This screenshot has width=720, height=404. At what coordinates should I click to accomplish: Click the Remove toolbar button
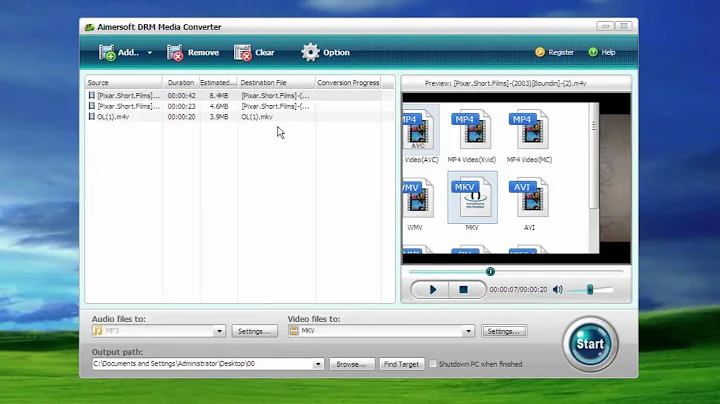coord(193,53)
